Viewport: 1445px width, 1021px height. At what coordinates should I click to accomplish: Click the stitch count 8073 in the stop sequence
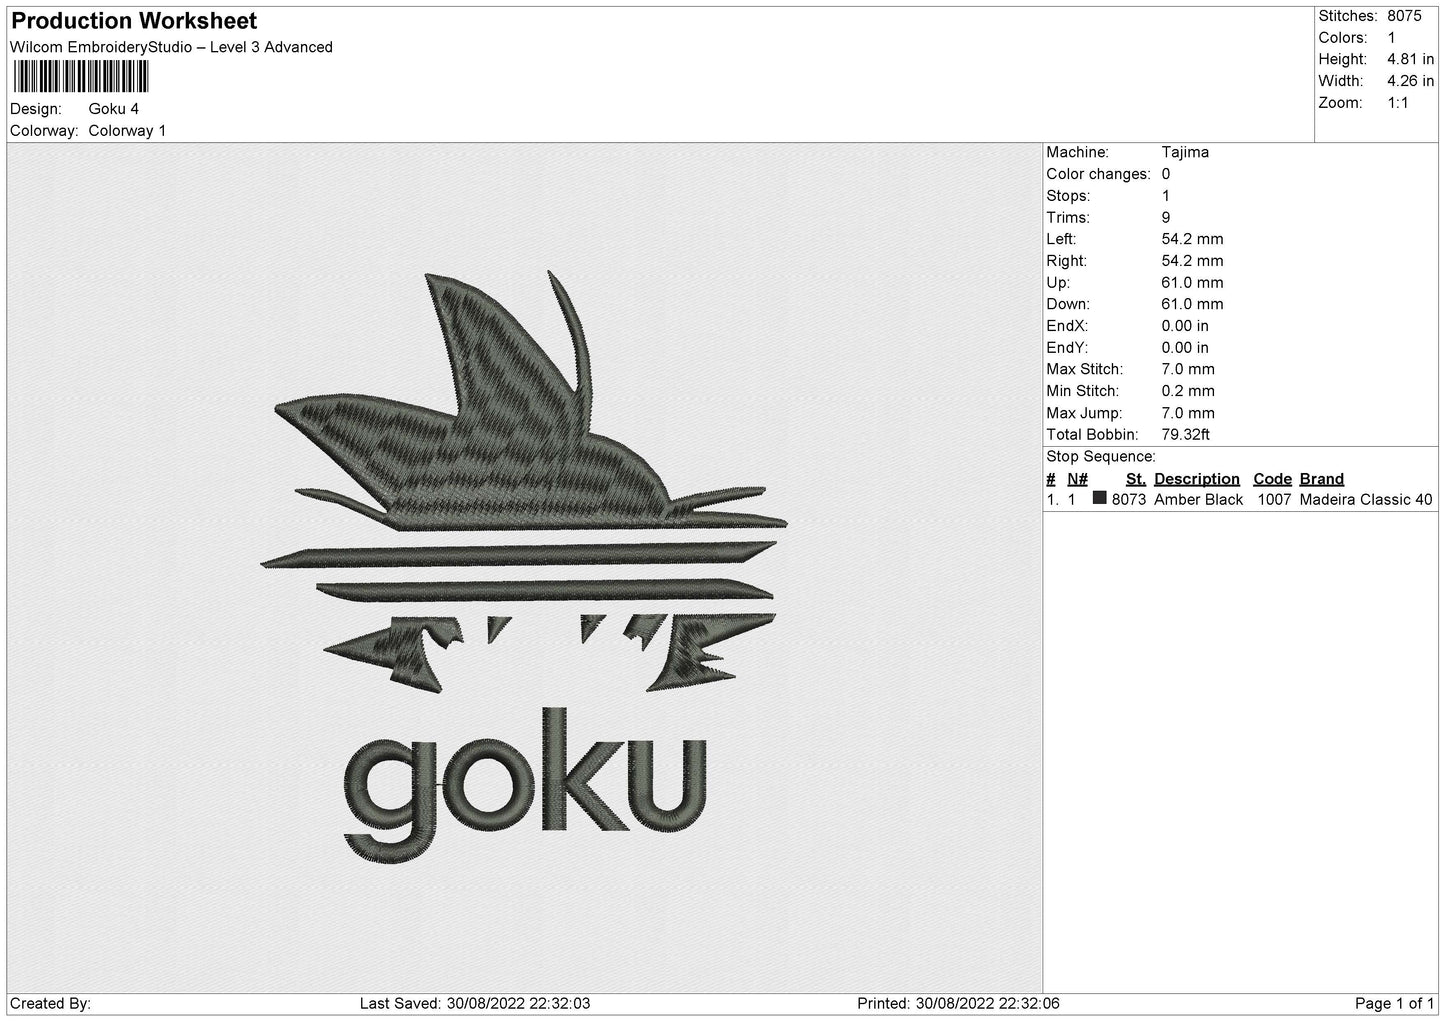coord(1129,500)
